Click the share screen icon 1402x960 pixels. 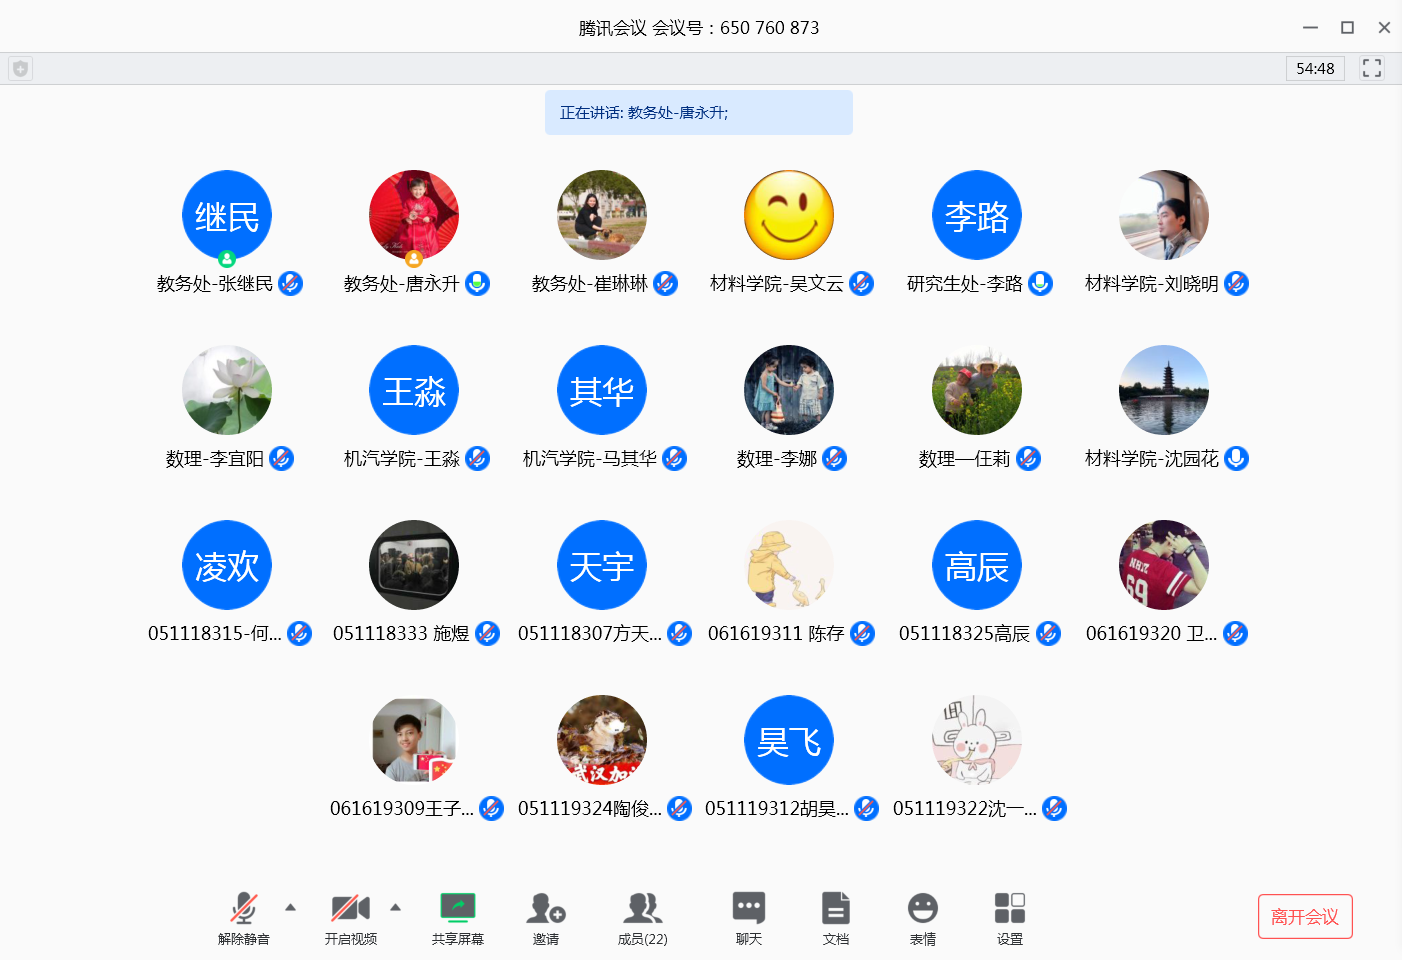pyautogui.click(x=457, y=909)
